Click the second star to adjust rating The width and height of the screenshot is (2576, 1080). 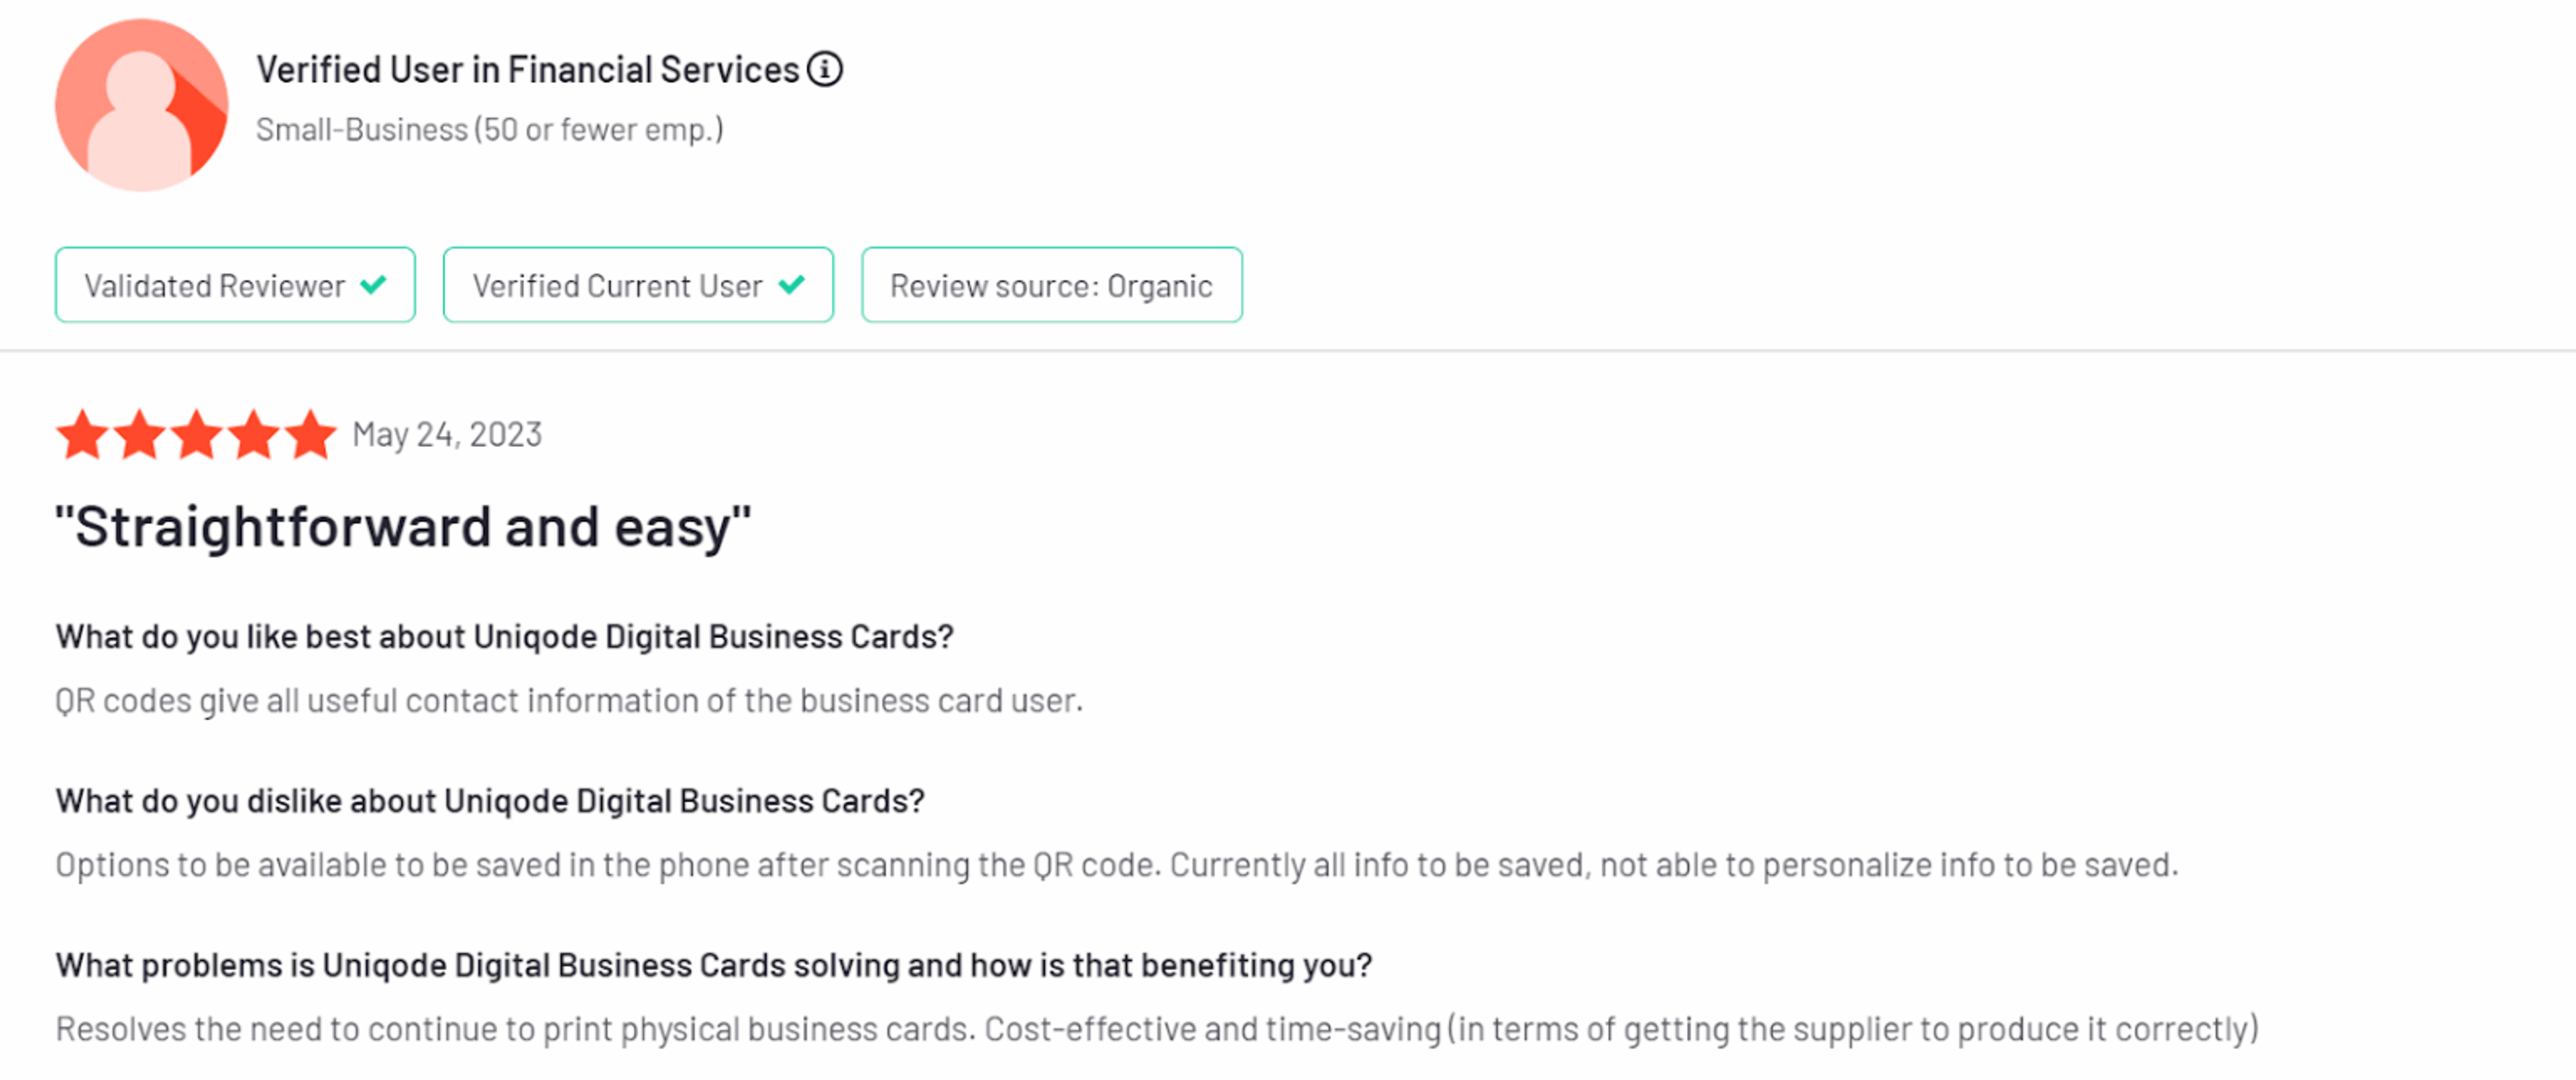point(139,434)
